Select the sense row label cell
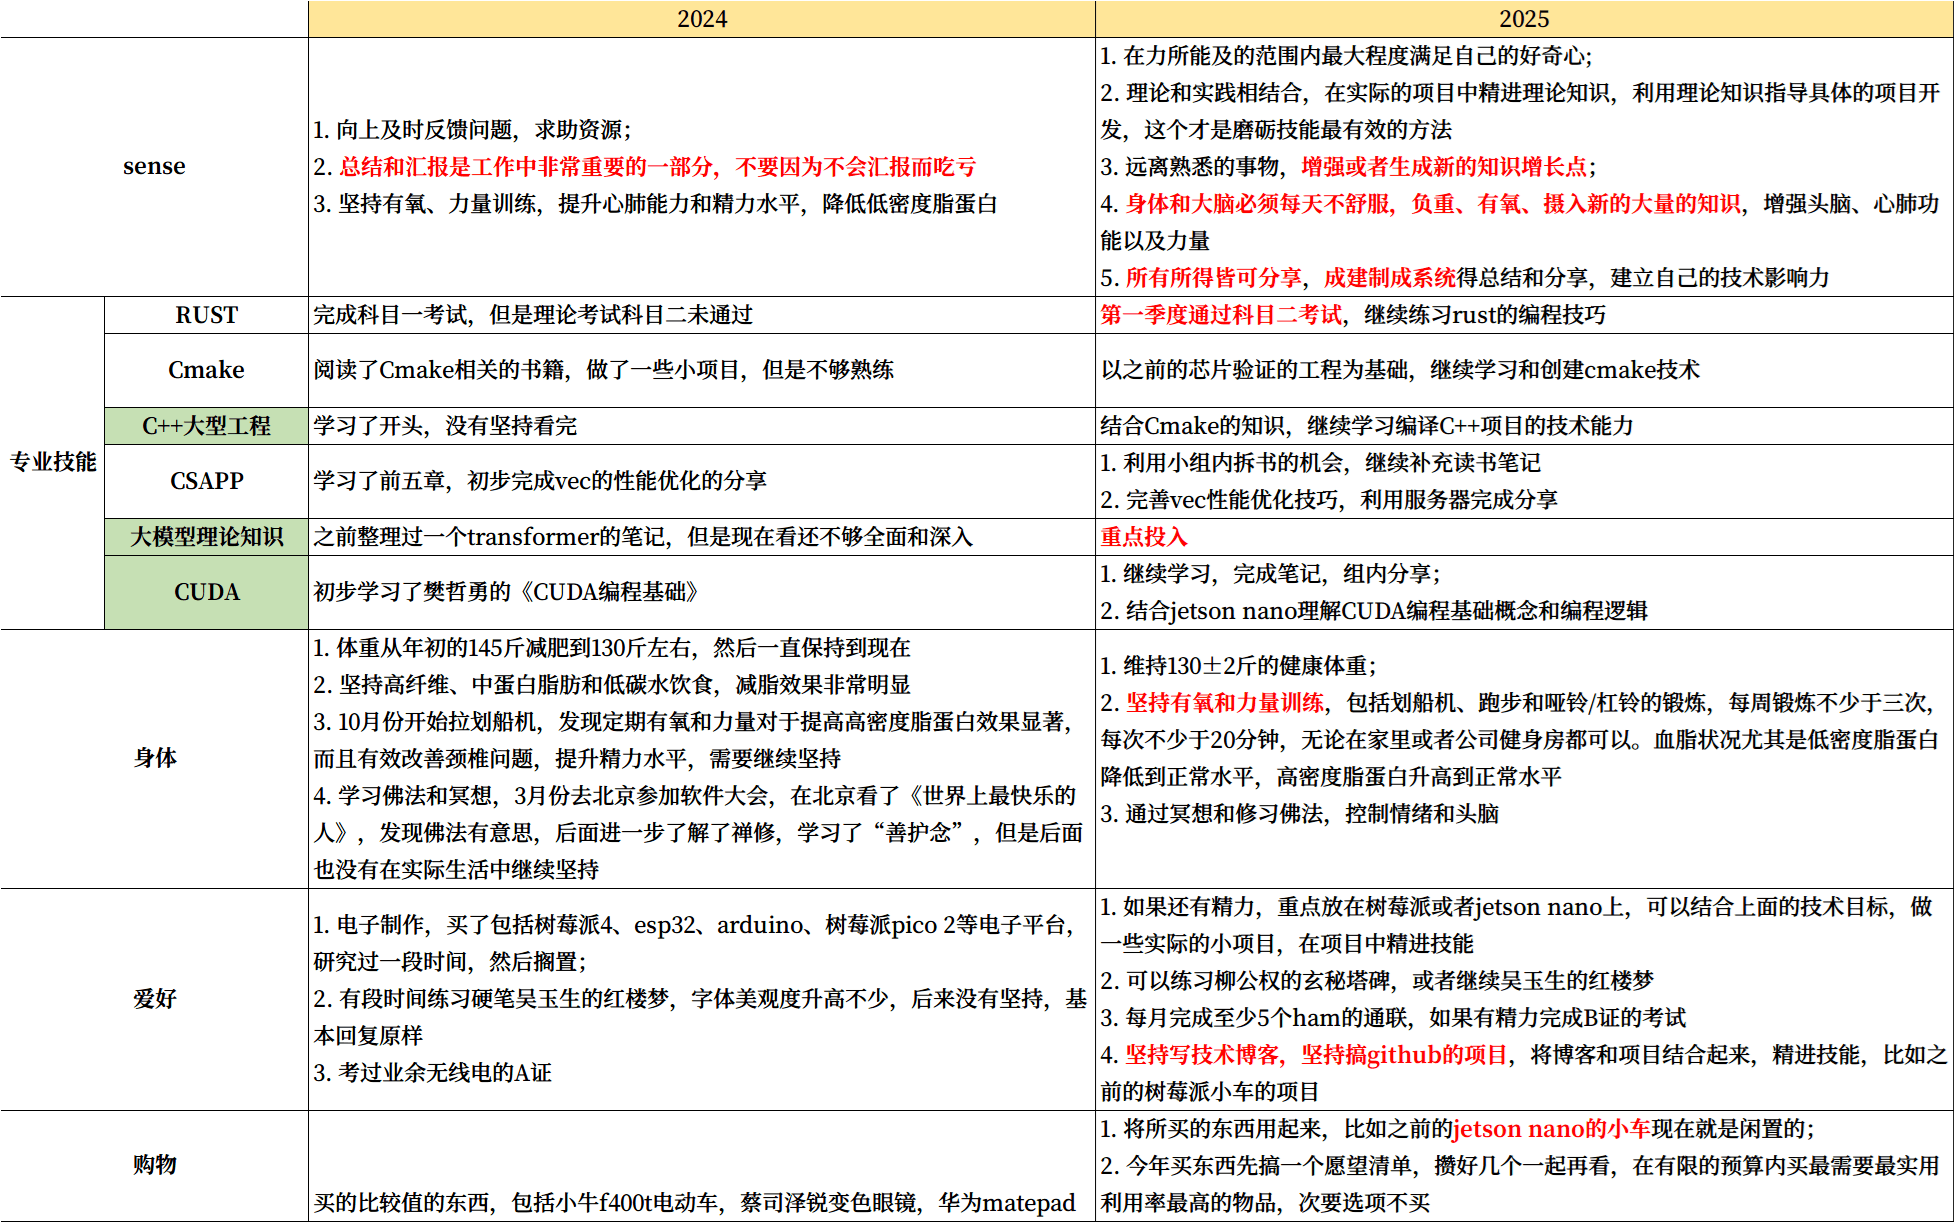1954x1222 pixels. 154,166
